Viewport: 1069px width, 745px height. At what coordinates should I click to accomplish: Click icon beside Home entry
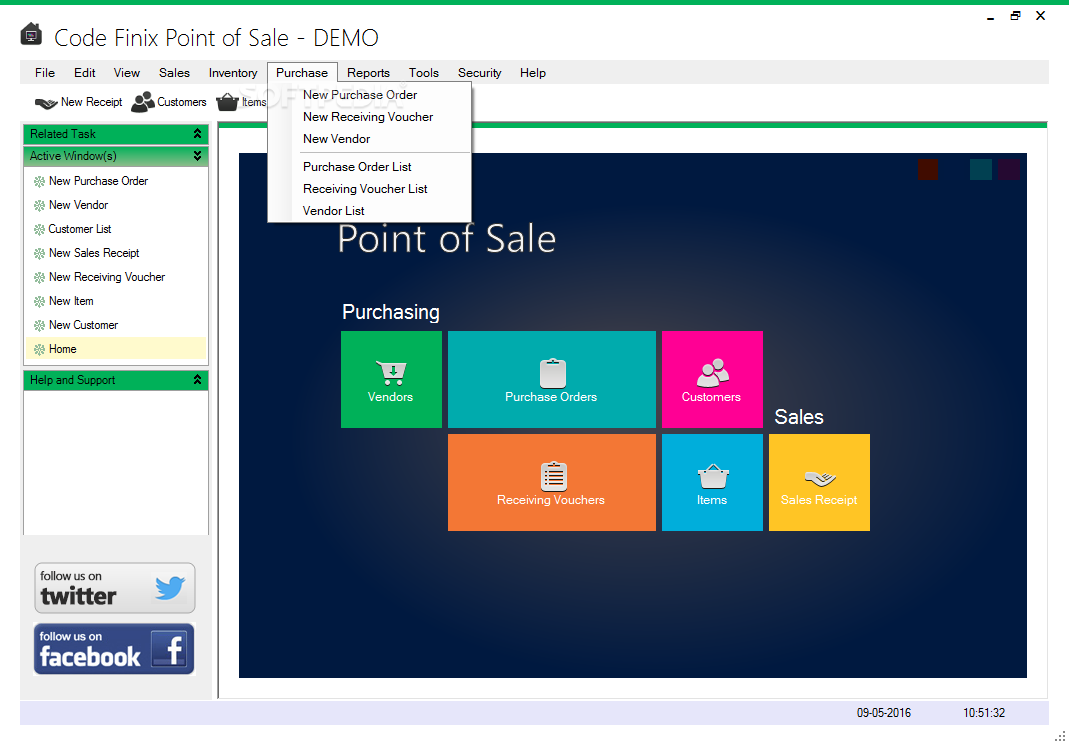point(40,350)
